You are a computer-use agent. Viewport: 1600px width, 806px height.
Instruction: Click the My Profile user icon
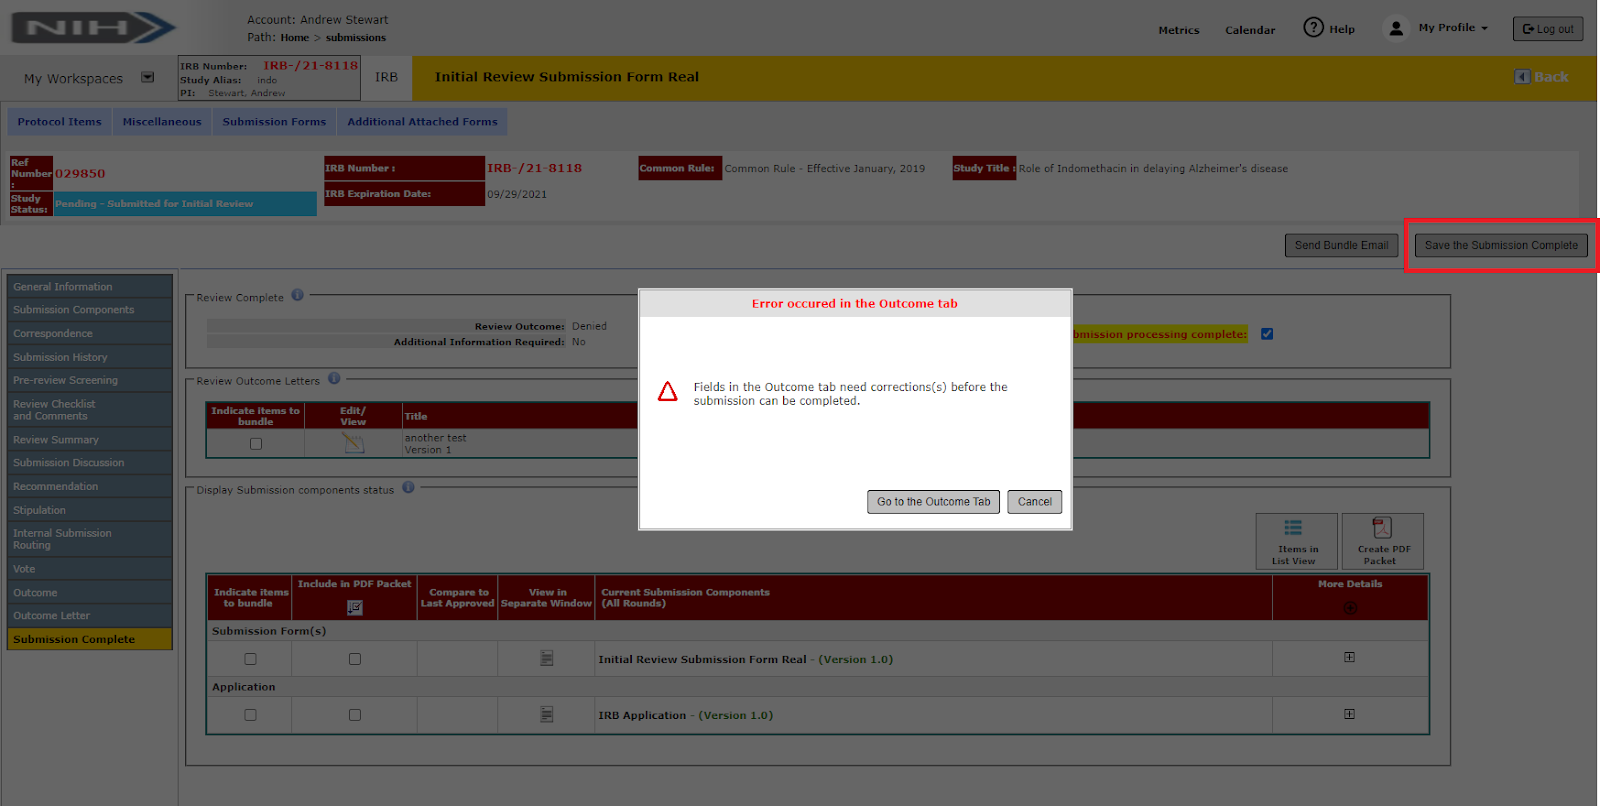point(1396,28)
